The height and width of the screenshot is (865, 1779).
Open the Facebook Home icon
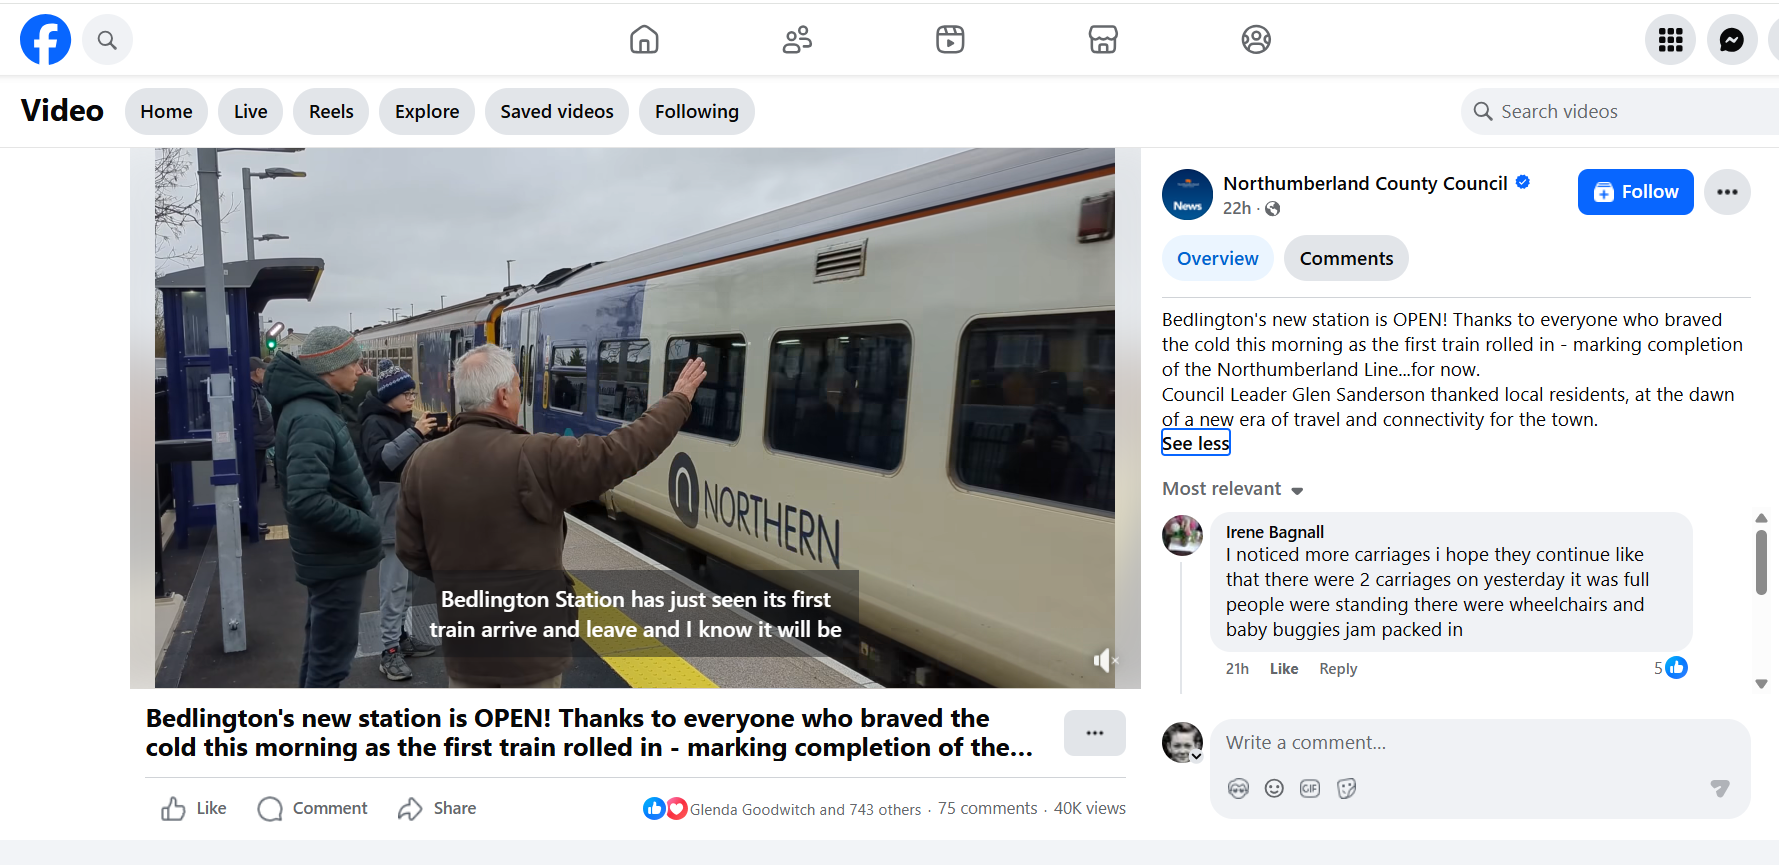pos(644,40)
